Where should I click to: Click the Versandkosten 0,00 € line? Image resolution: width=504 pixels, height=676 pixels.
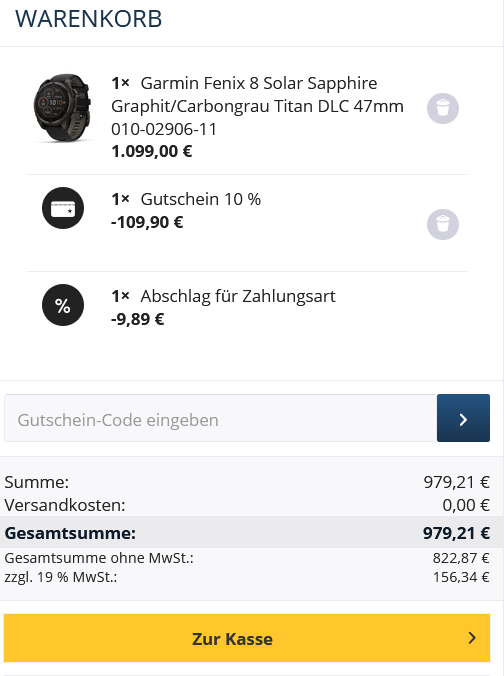pyautogui.click(x=247, y=505)
